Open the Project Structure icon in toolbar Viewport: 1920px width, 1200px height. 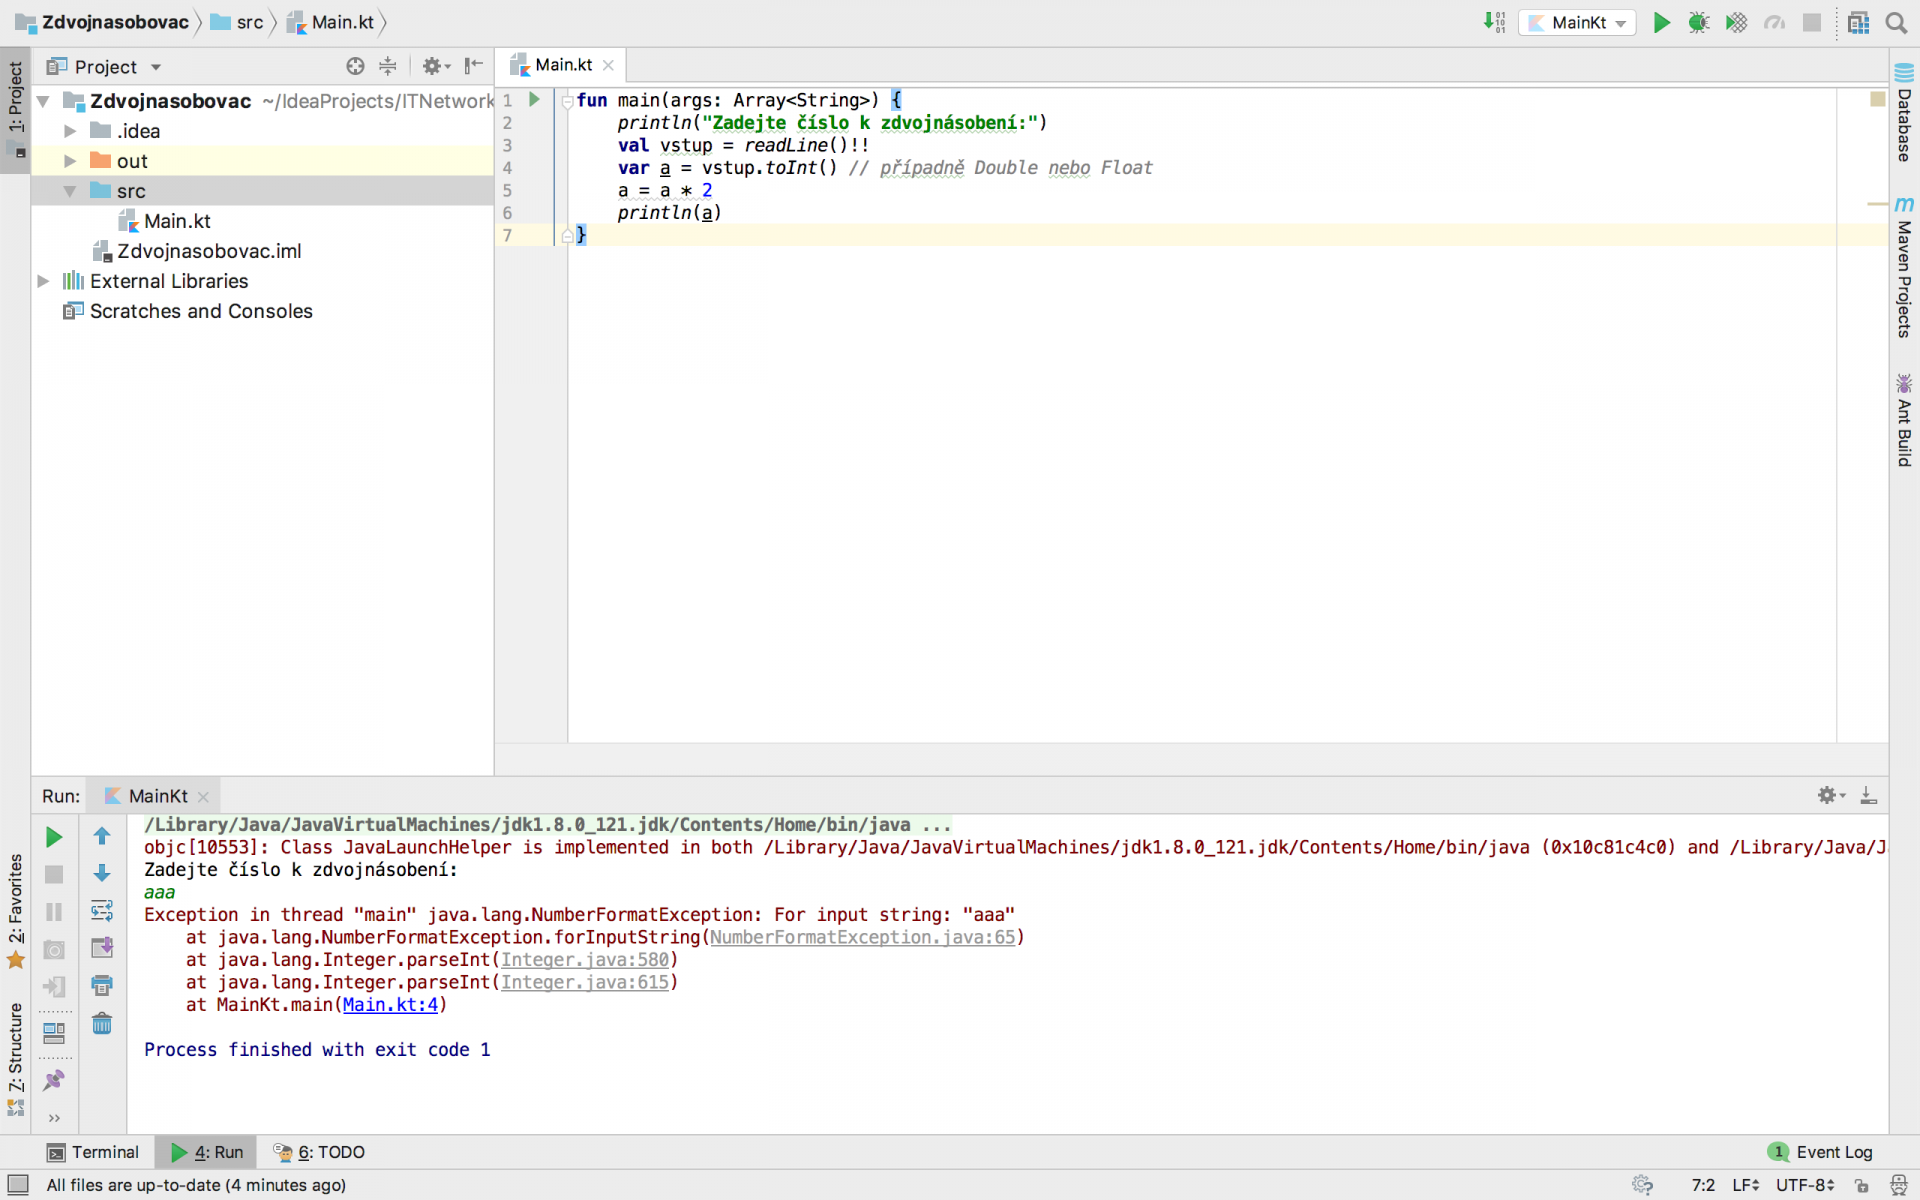(x=1858, y=22)
